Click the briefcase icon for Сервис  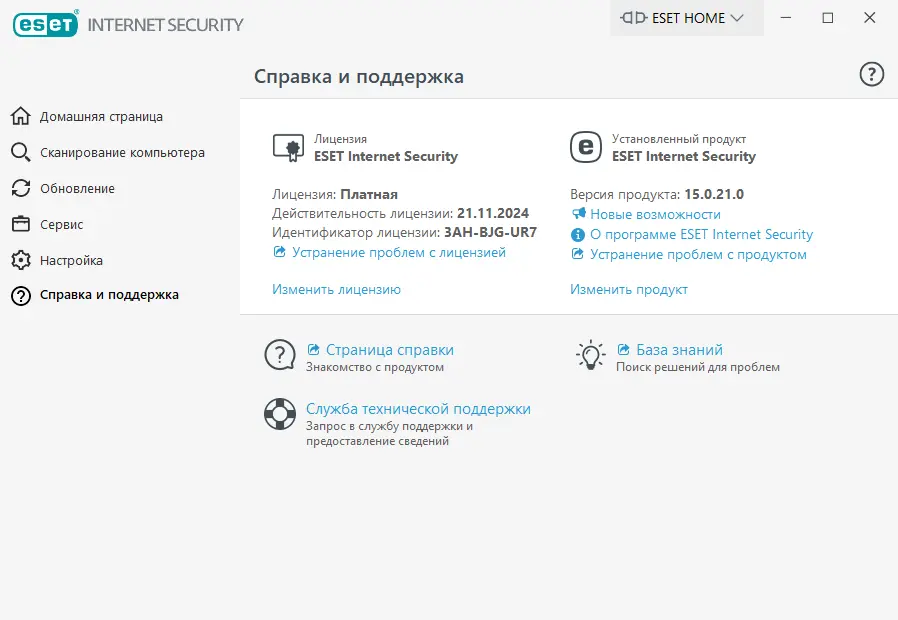point(21,224)
